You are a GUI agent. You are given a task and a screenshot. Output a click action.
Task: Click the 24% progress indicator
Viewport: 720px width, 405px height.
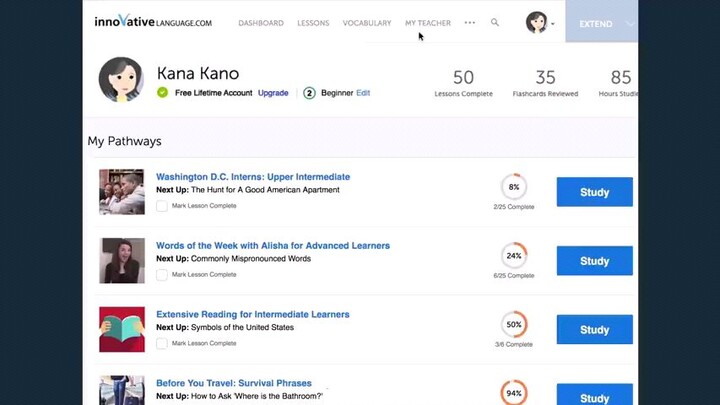(514, 256)
